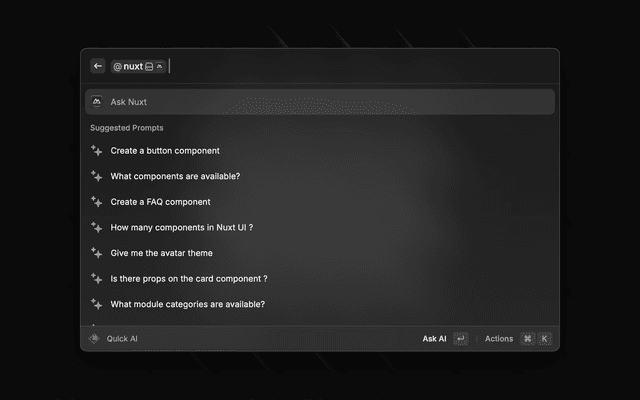Screen dimensions: 640x400
Task: Open the Actions menu
Action: point(499,339)
